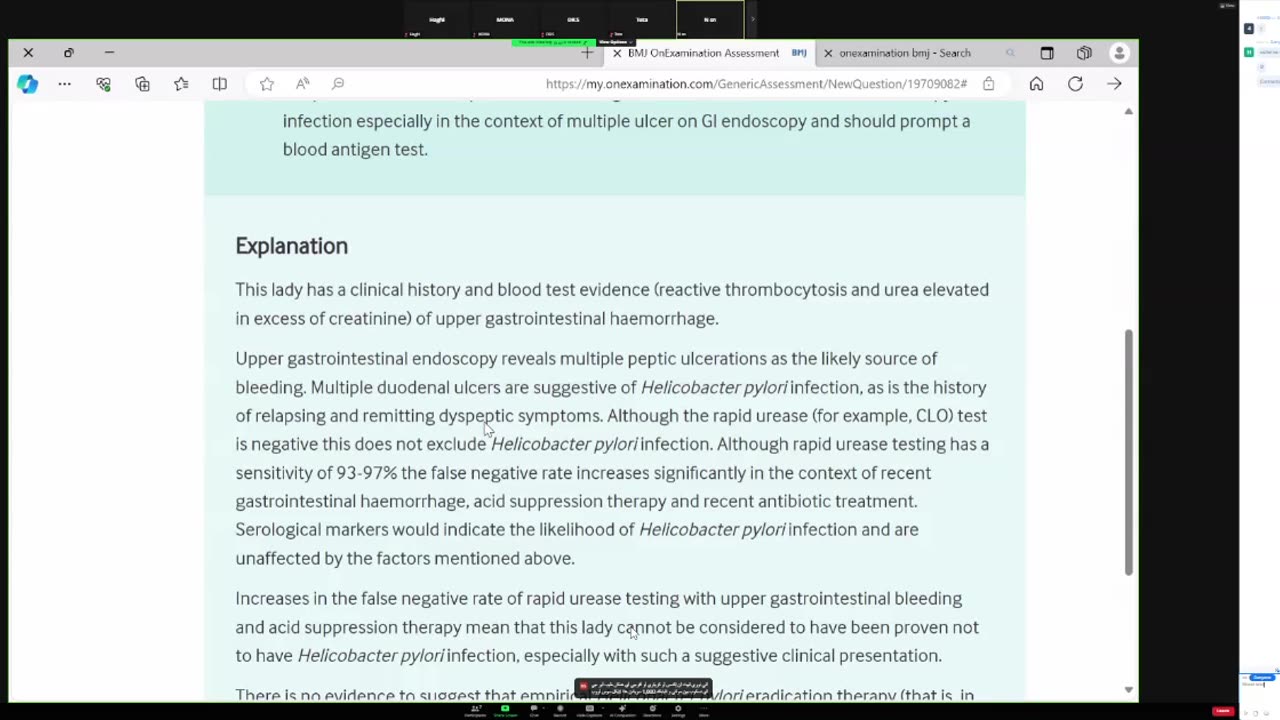Start Read aloud from the address bar
Viewport: 1280px width, 720px height.
303,84
